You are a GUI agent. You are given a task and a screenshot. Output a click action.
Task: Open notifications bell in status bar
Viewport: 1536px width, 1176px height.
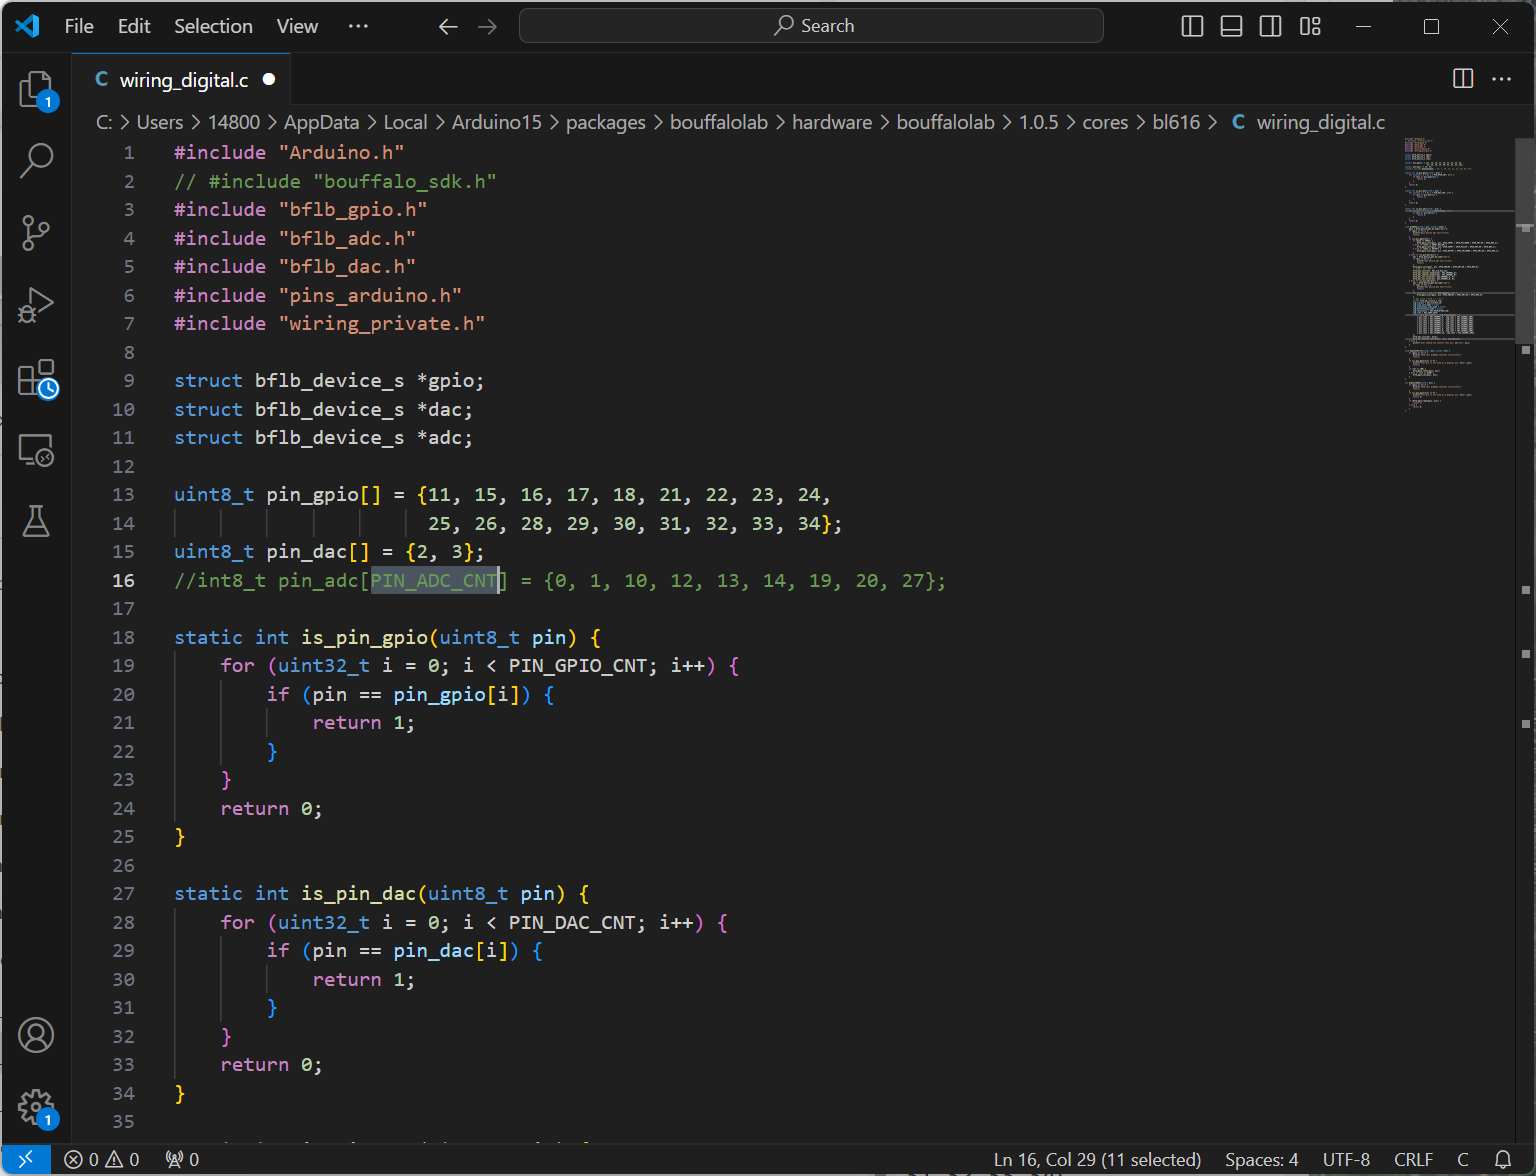1502,1159
